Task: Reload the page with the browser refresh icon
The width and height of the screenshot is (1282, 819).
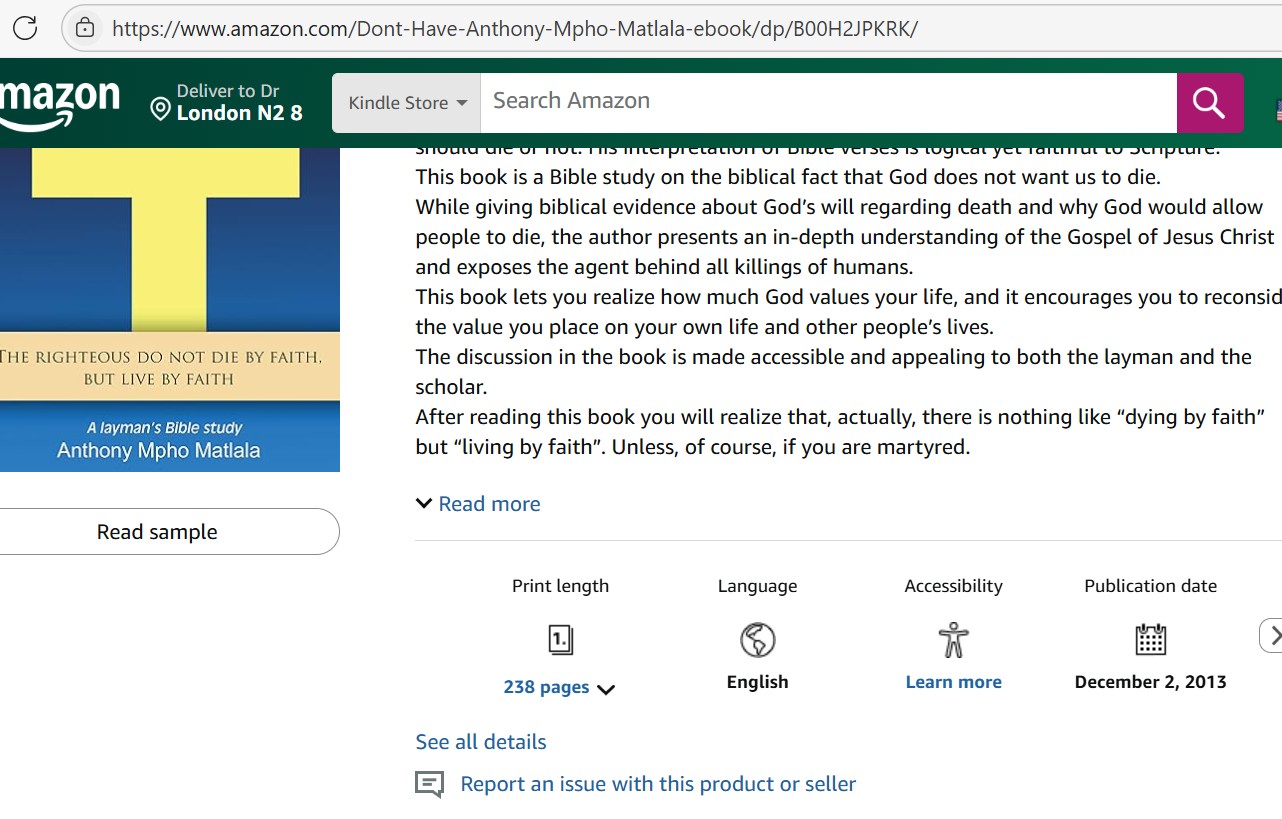Action: [x=25, y=28]
